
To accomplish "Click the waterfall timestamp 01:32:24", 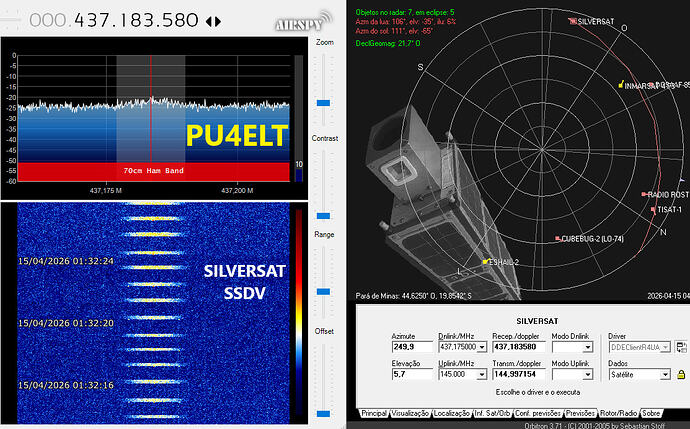I will pos(66,261).
